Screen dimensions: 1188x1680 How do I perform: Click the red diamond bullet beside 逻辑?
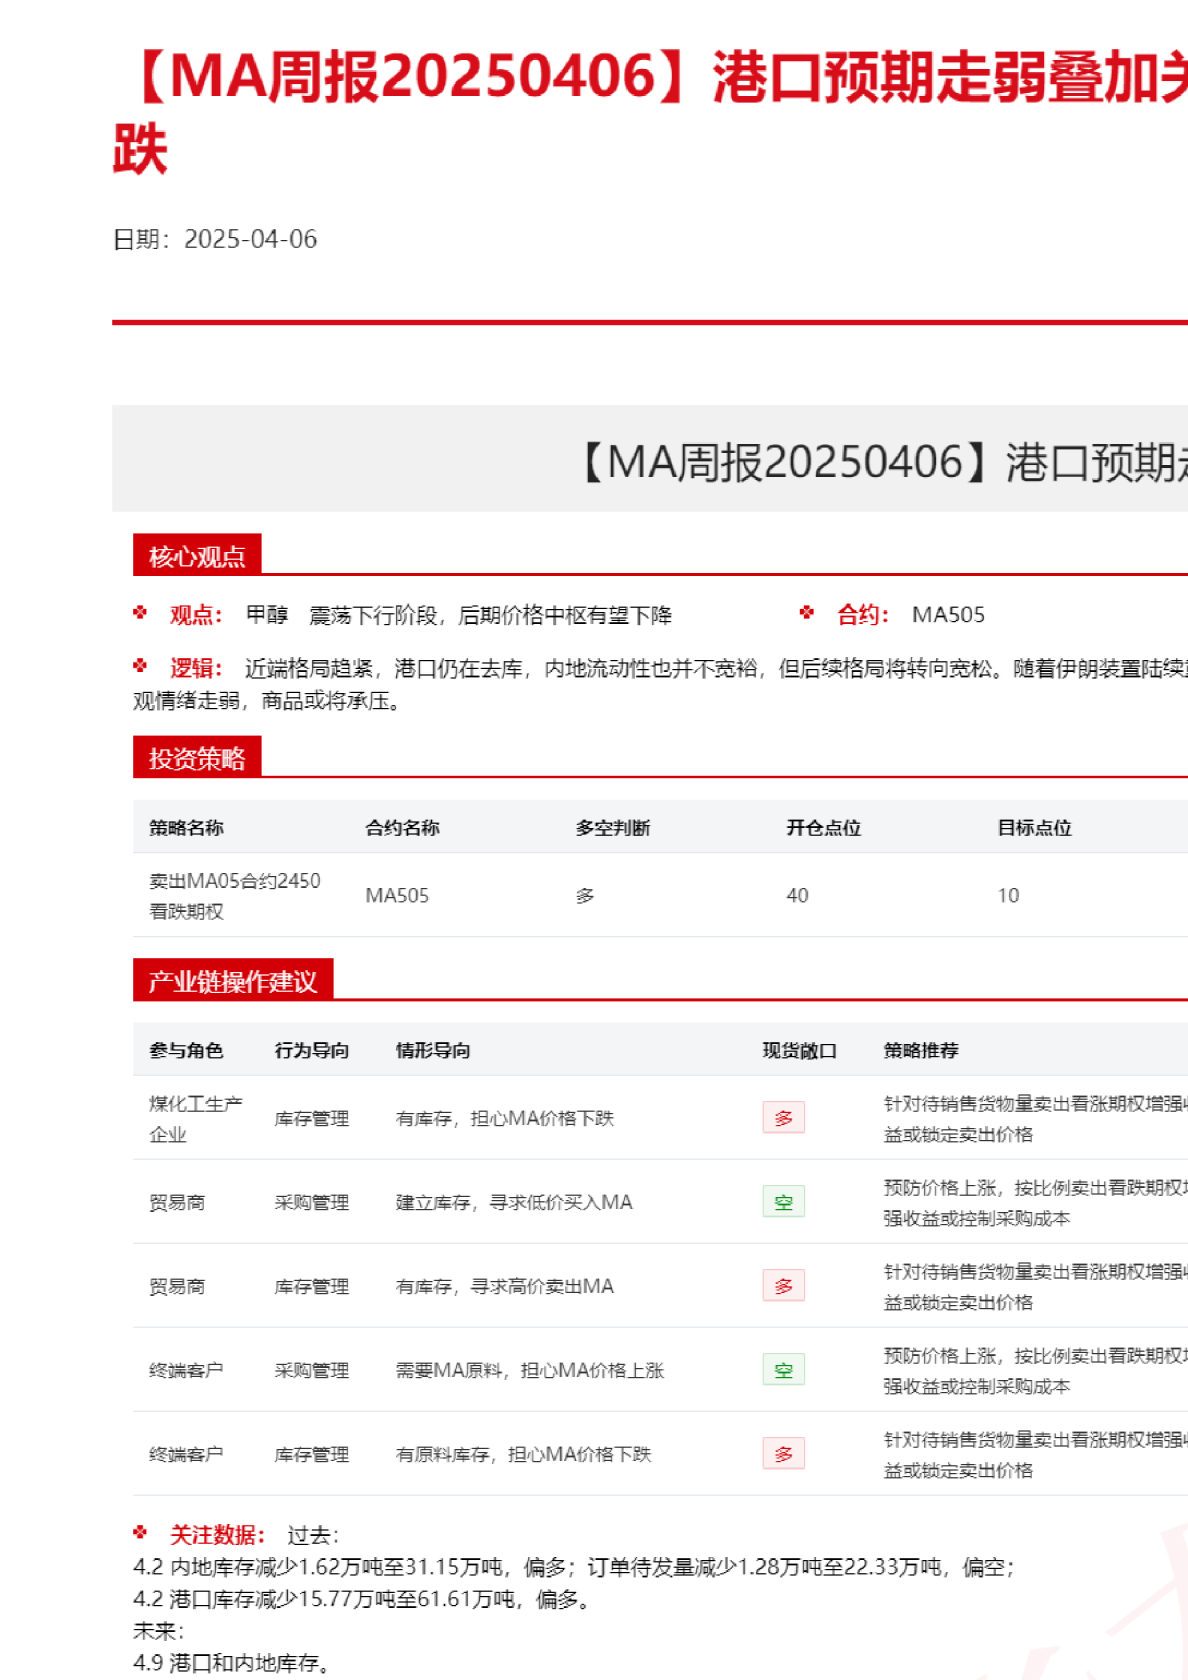(x=140, y=666)
